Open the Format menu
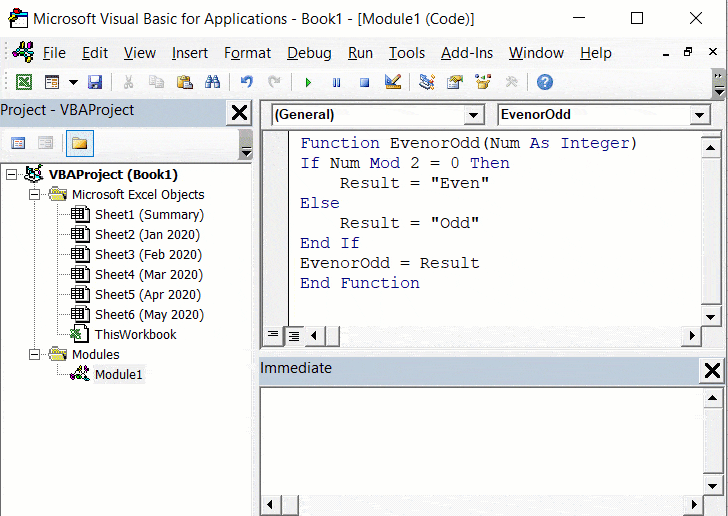Screen dimensions: 728x516 pos(247,53)
